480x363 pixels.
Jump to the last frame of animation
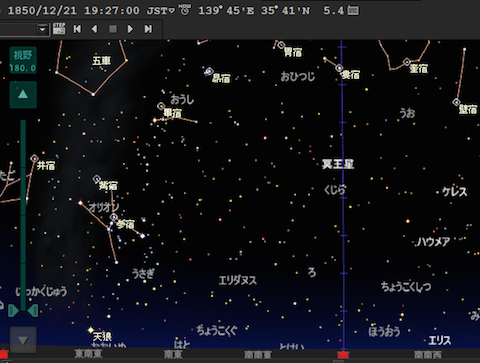pyautogui.click(x=148, y=29)
